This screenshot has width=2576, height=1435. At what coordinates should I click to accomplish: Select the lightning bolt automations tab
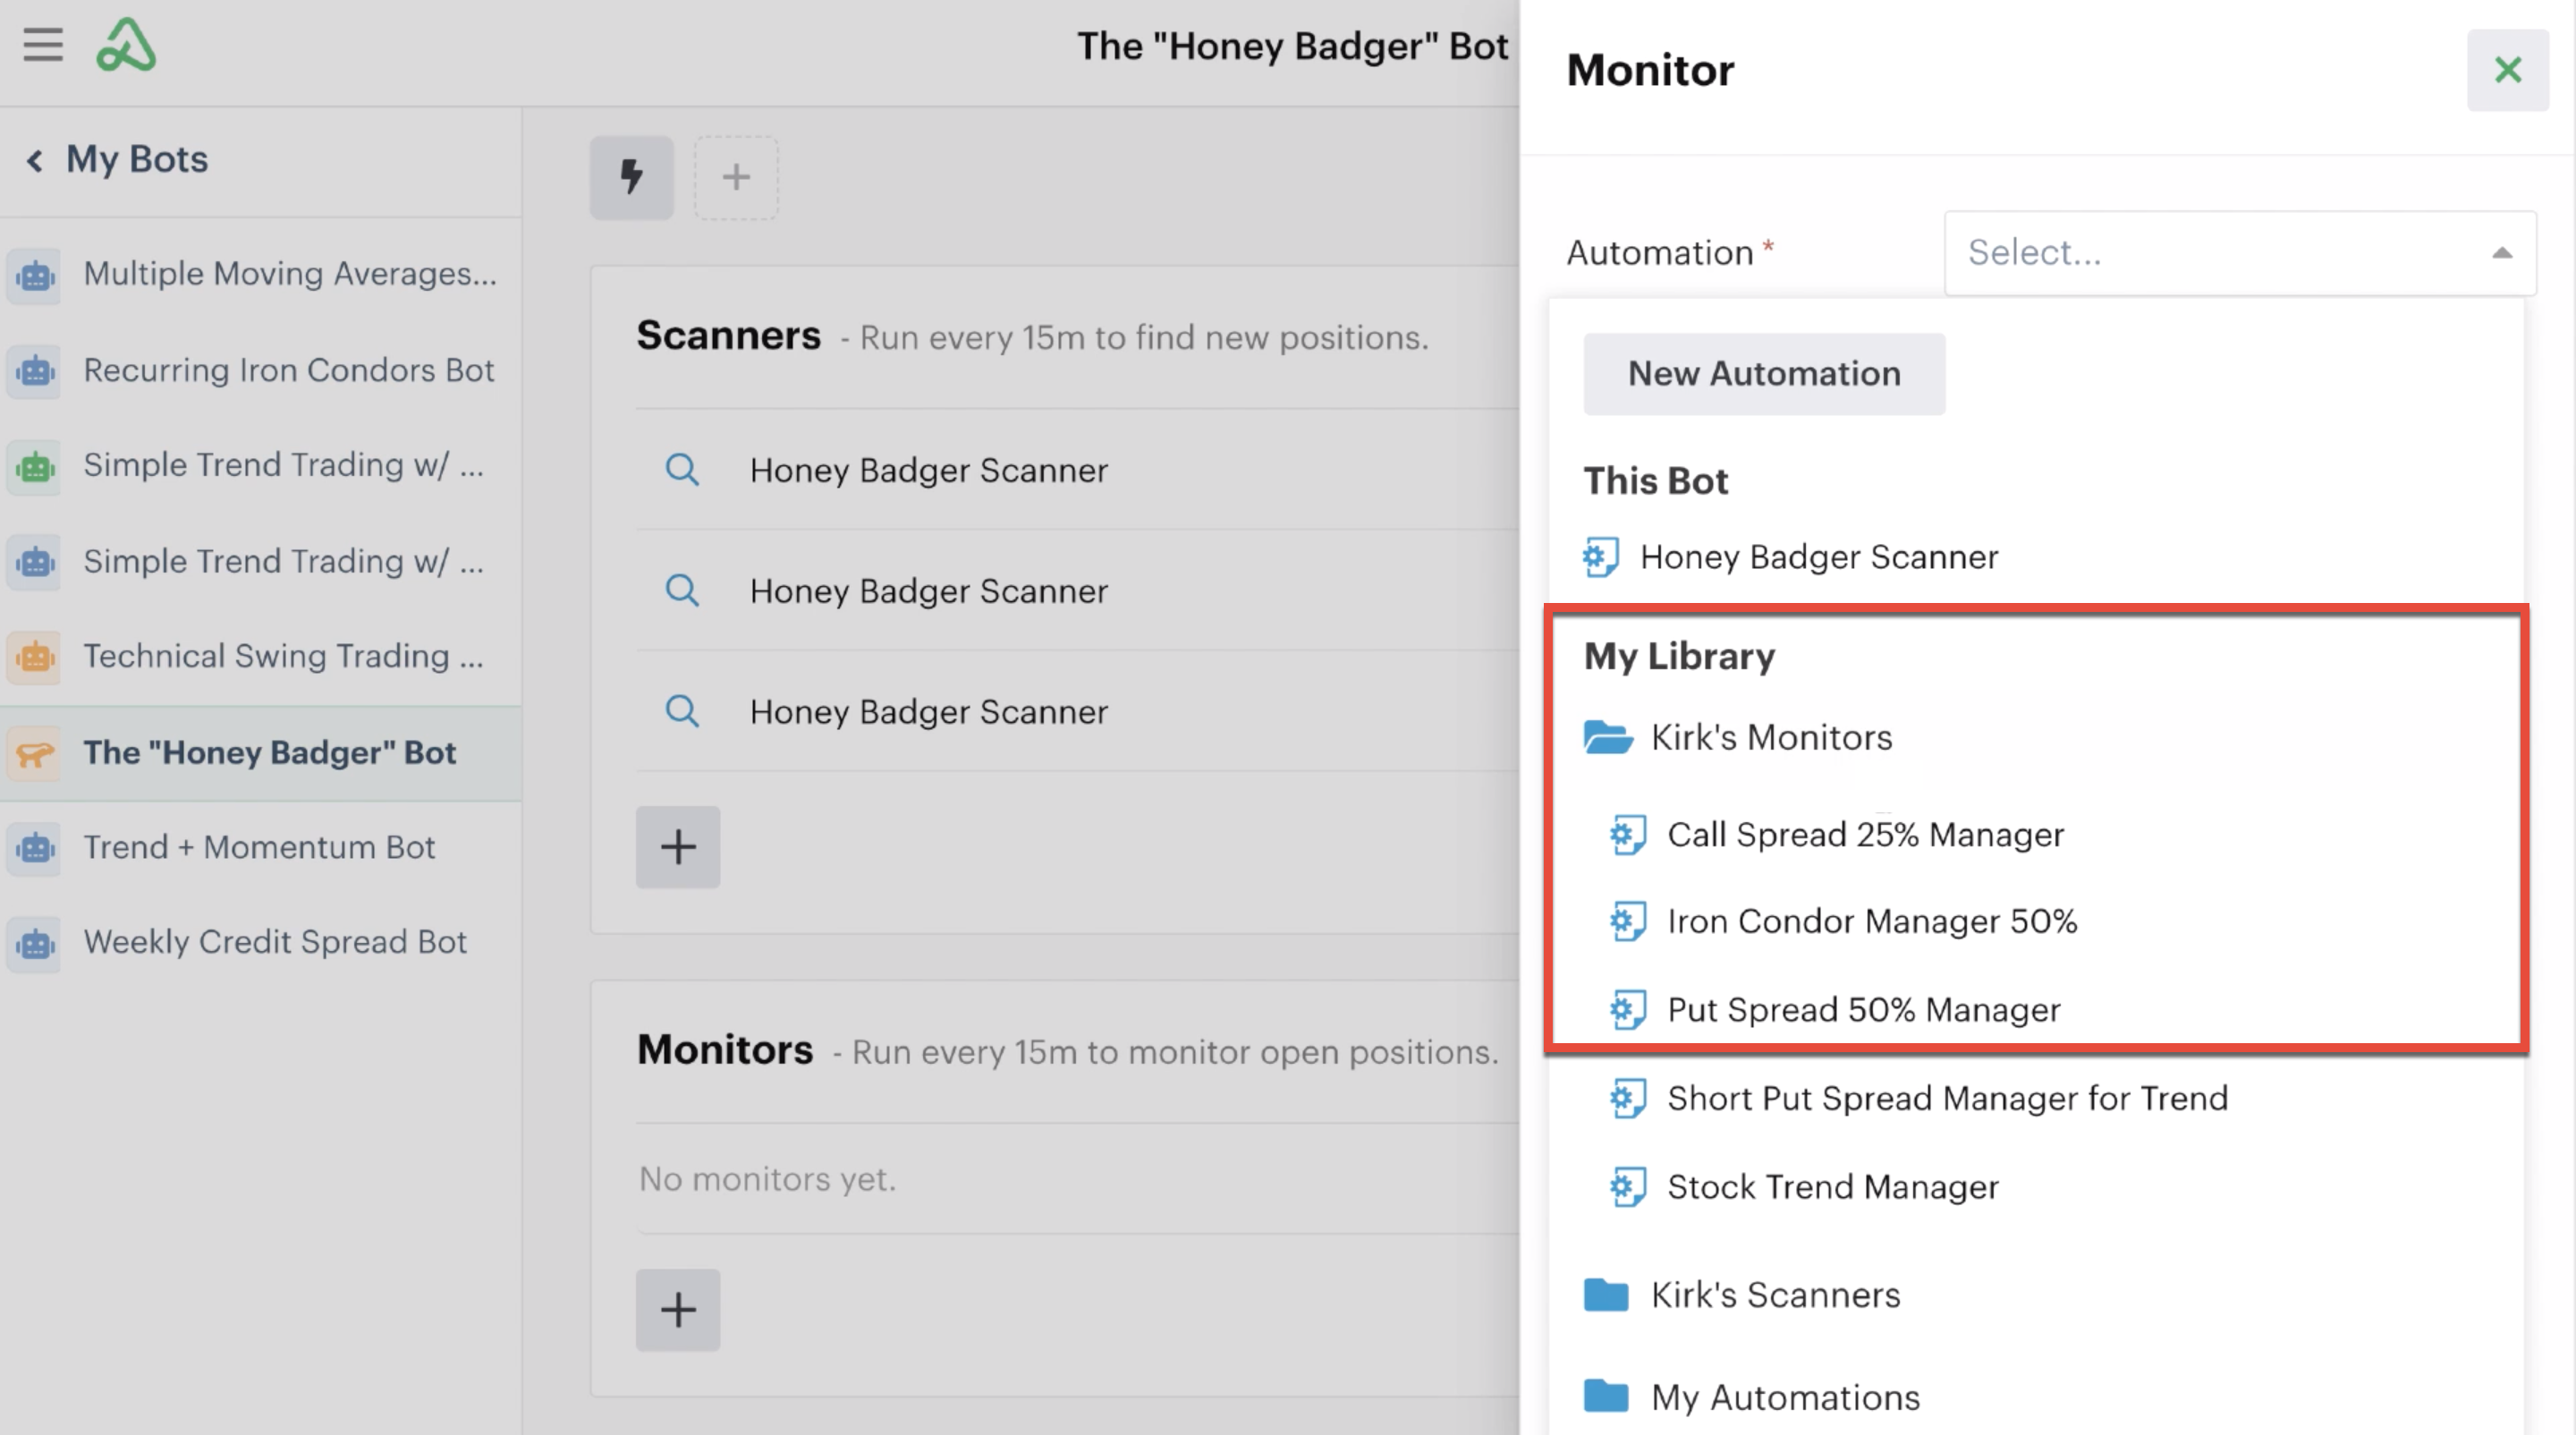tap(632, 177)
